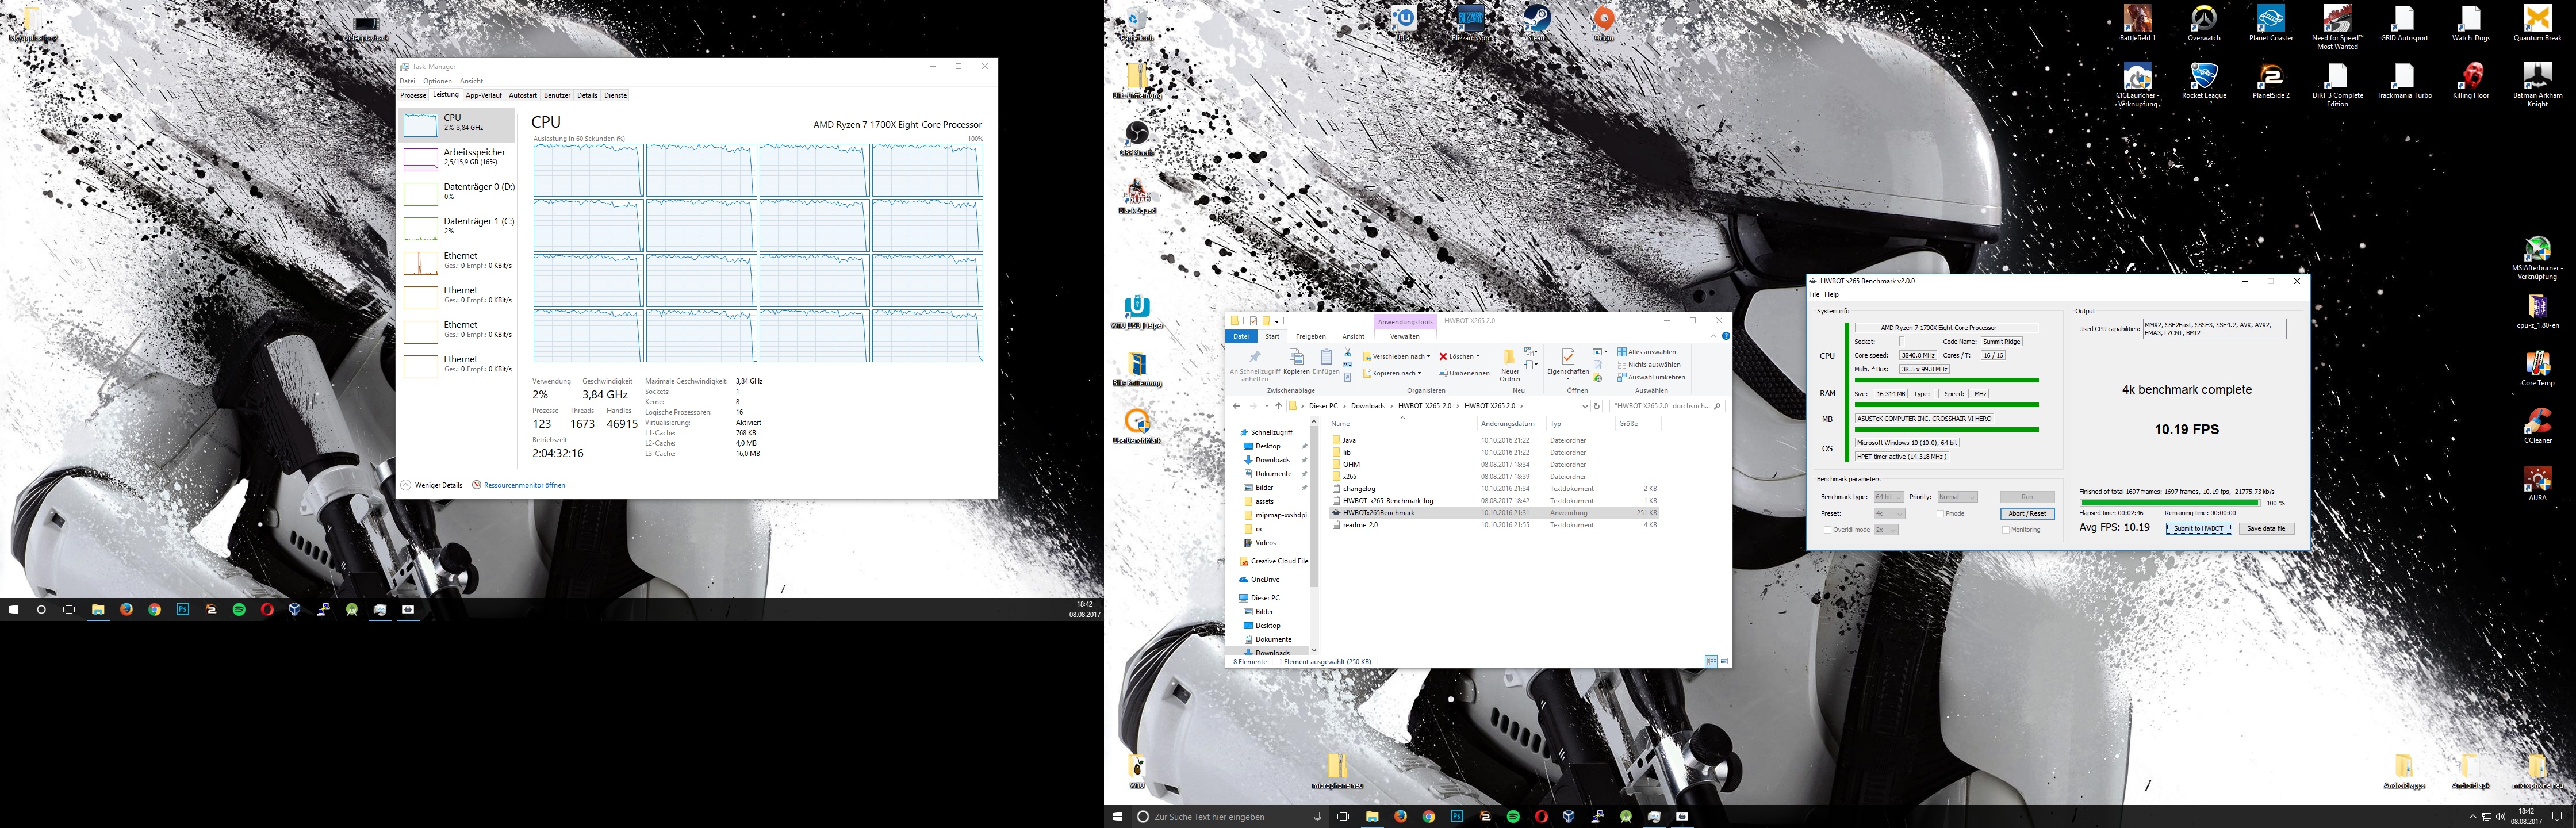Toggle the Monitoring checkbox in HWBOT benchmark
Screen dimensions: 2576x828
pos(2006,530)
